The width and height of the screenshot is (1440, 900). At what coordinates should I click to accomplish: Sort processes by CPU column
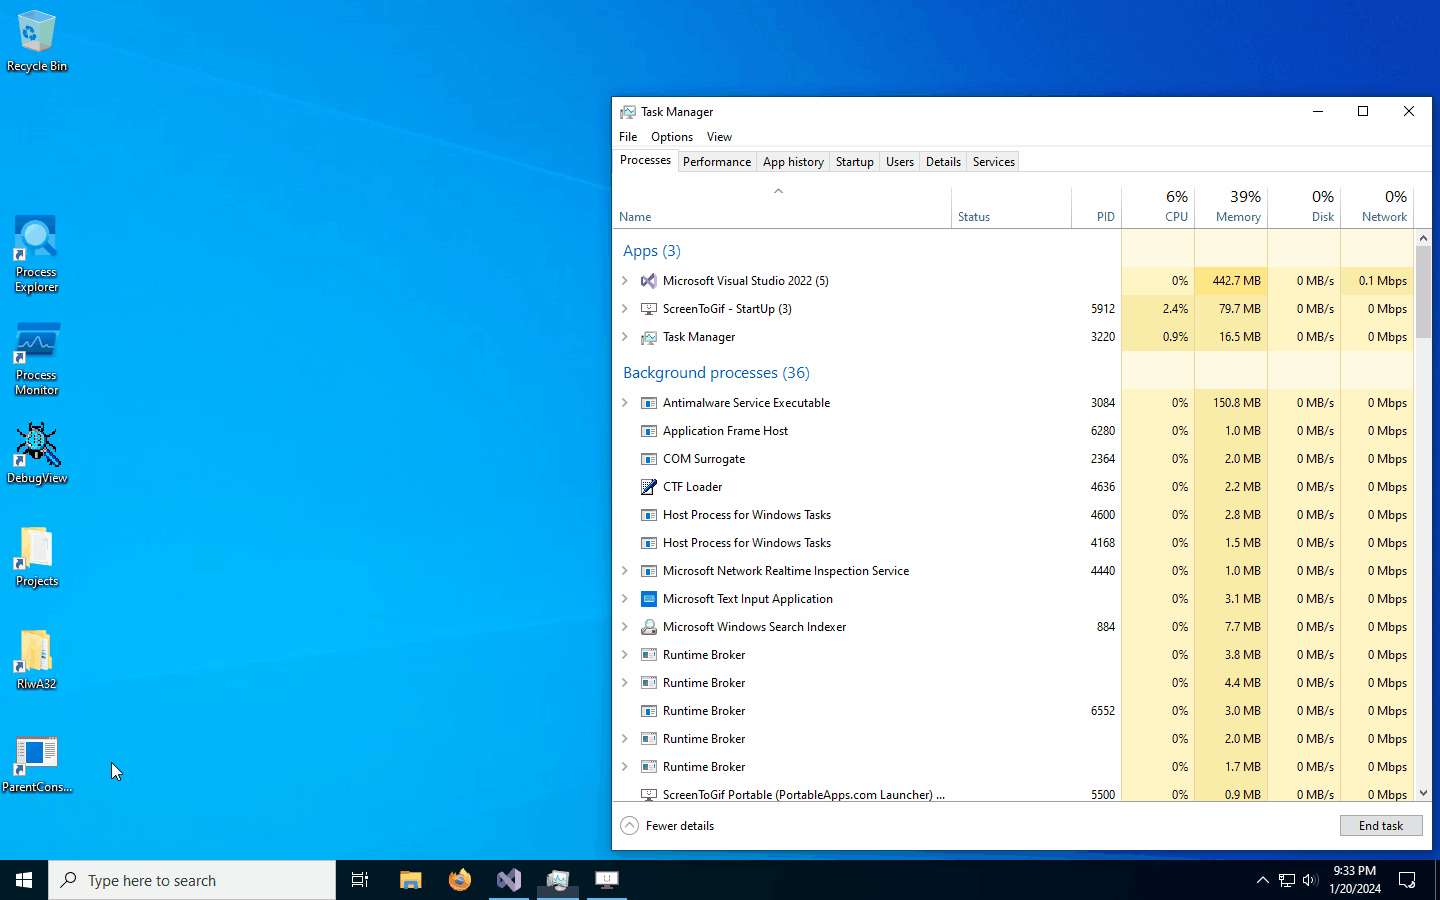pos(1158,208)
